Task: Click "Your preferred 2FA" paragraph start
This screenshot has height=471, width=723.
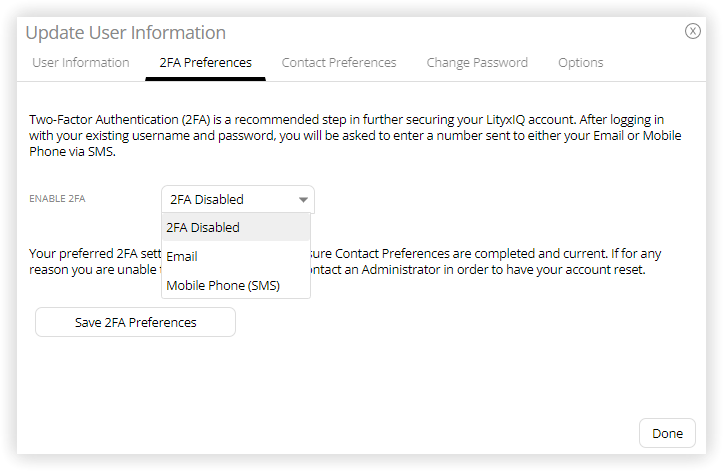Action: 83,254
